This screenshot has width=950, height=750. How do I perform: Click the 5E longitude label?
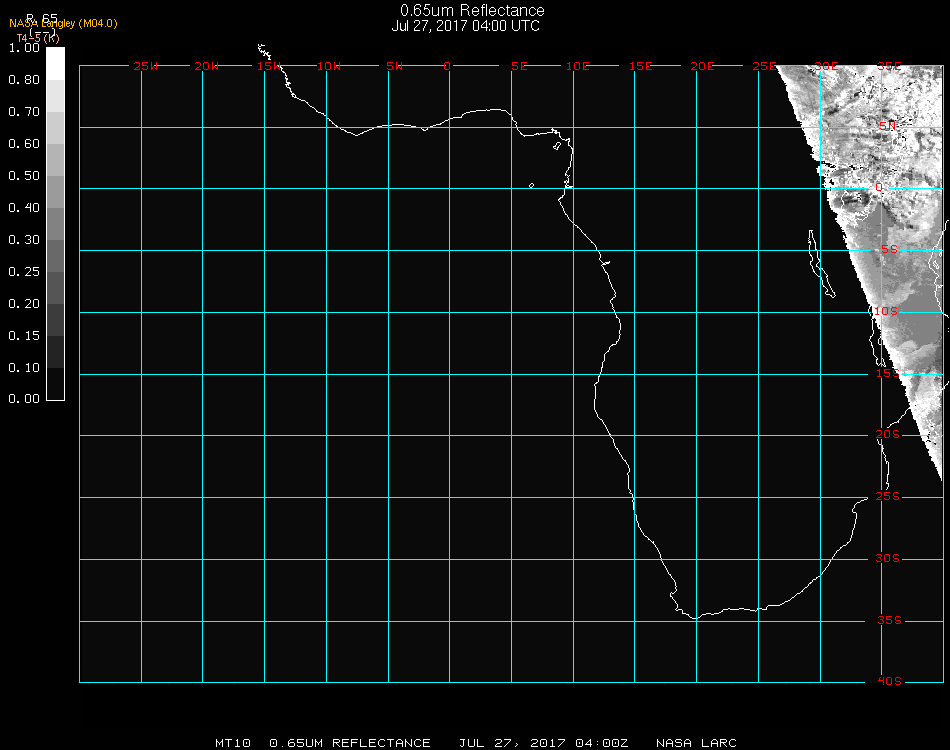click(x=519, y=66)
